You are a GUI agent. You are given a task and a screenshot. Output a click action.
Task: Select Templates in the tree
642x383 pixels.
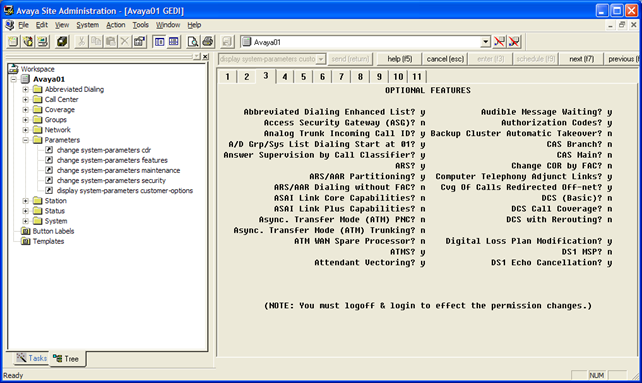click(48, 241)
